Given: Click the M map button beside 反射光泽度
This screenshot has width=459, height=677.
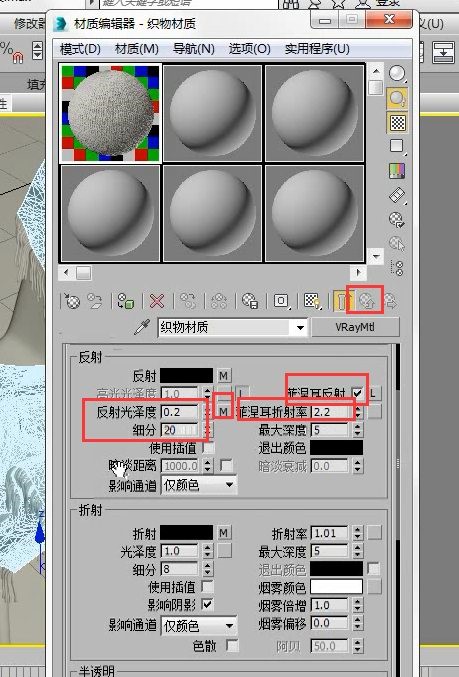Looking at the screenshot, I should click(223, 411).
